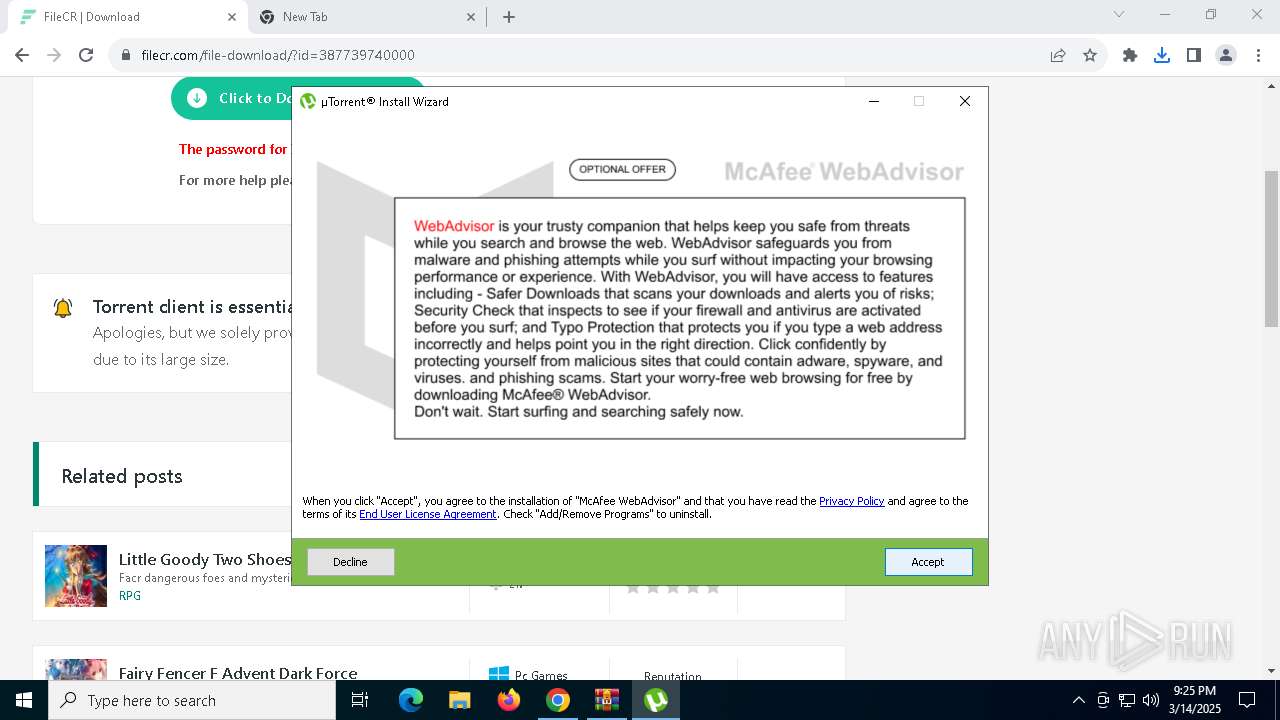Close the µTorrent Install Wizard window
Image resolution: width=1280 pixels, height=720 pixels.
pos(964,101)
